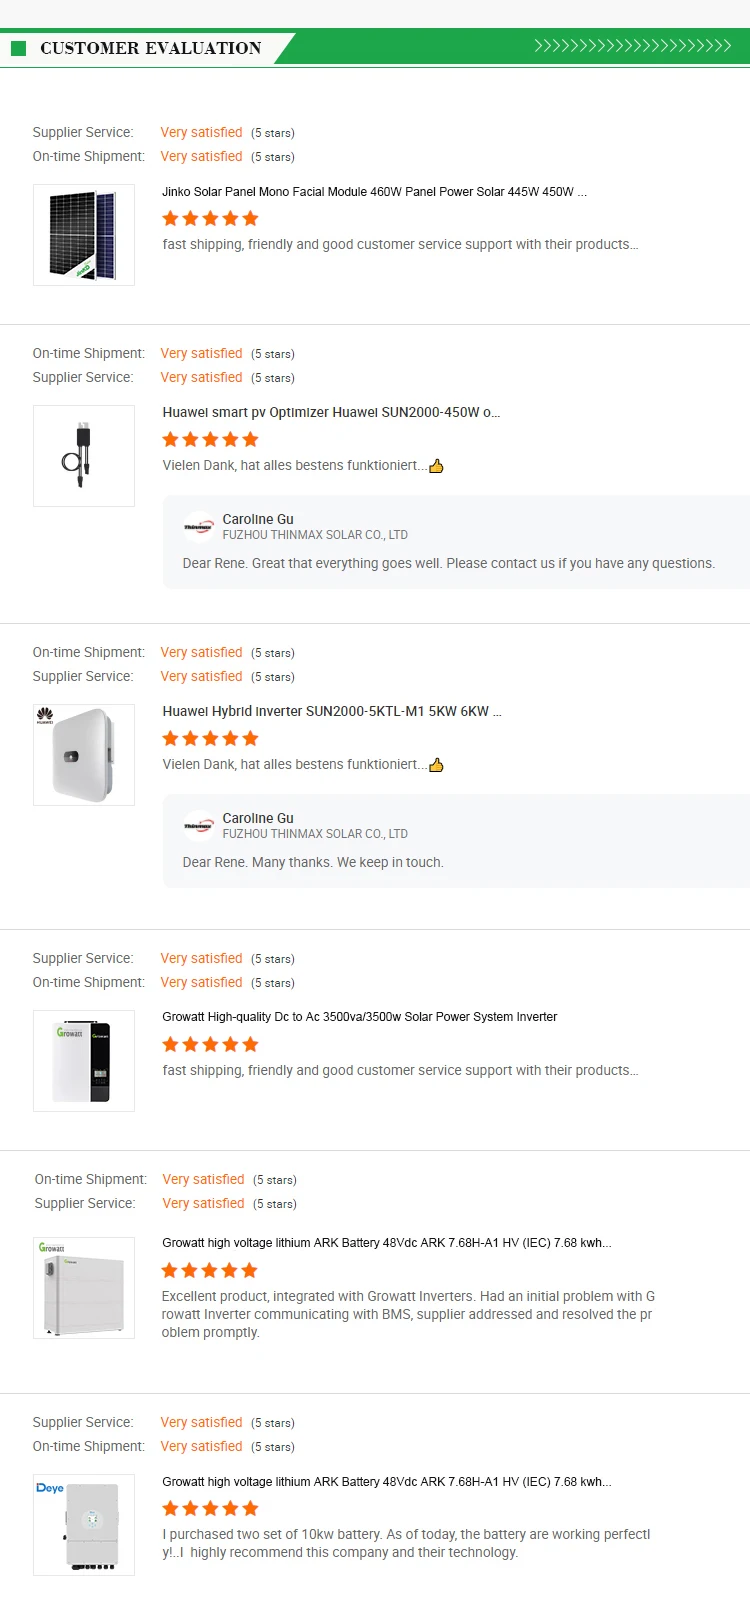This screenshot has width=750, height=1609.
Task: Click the Thinmax logo beside first Caroline Gu reply
Action: tap(199, 527)
